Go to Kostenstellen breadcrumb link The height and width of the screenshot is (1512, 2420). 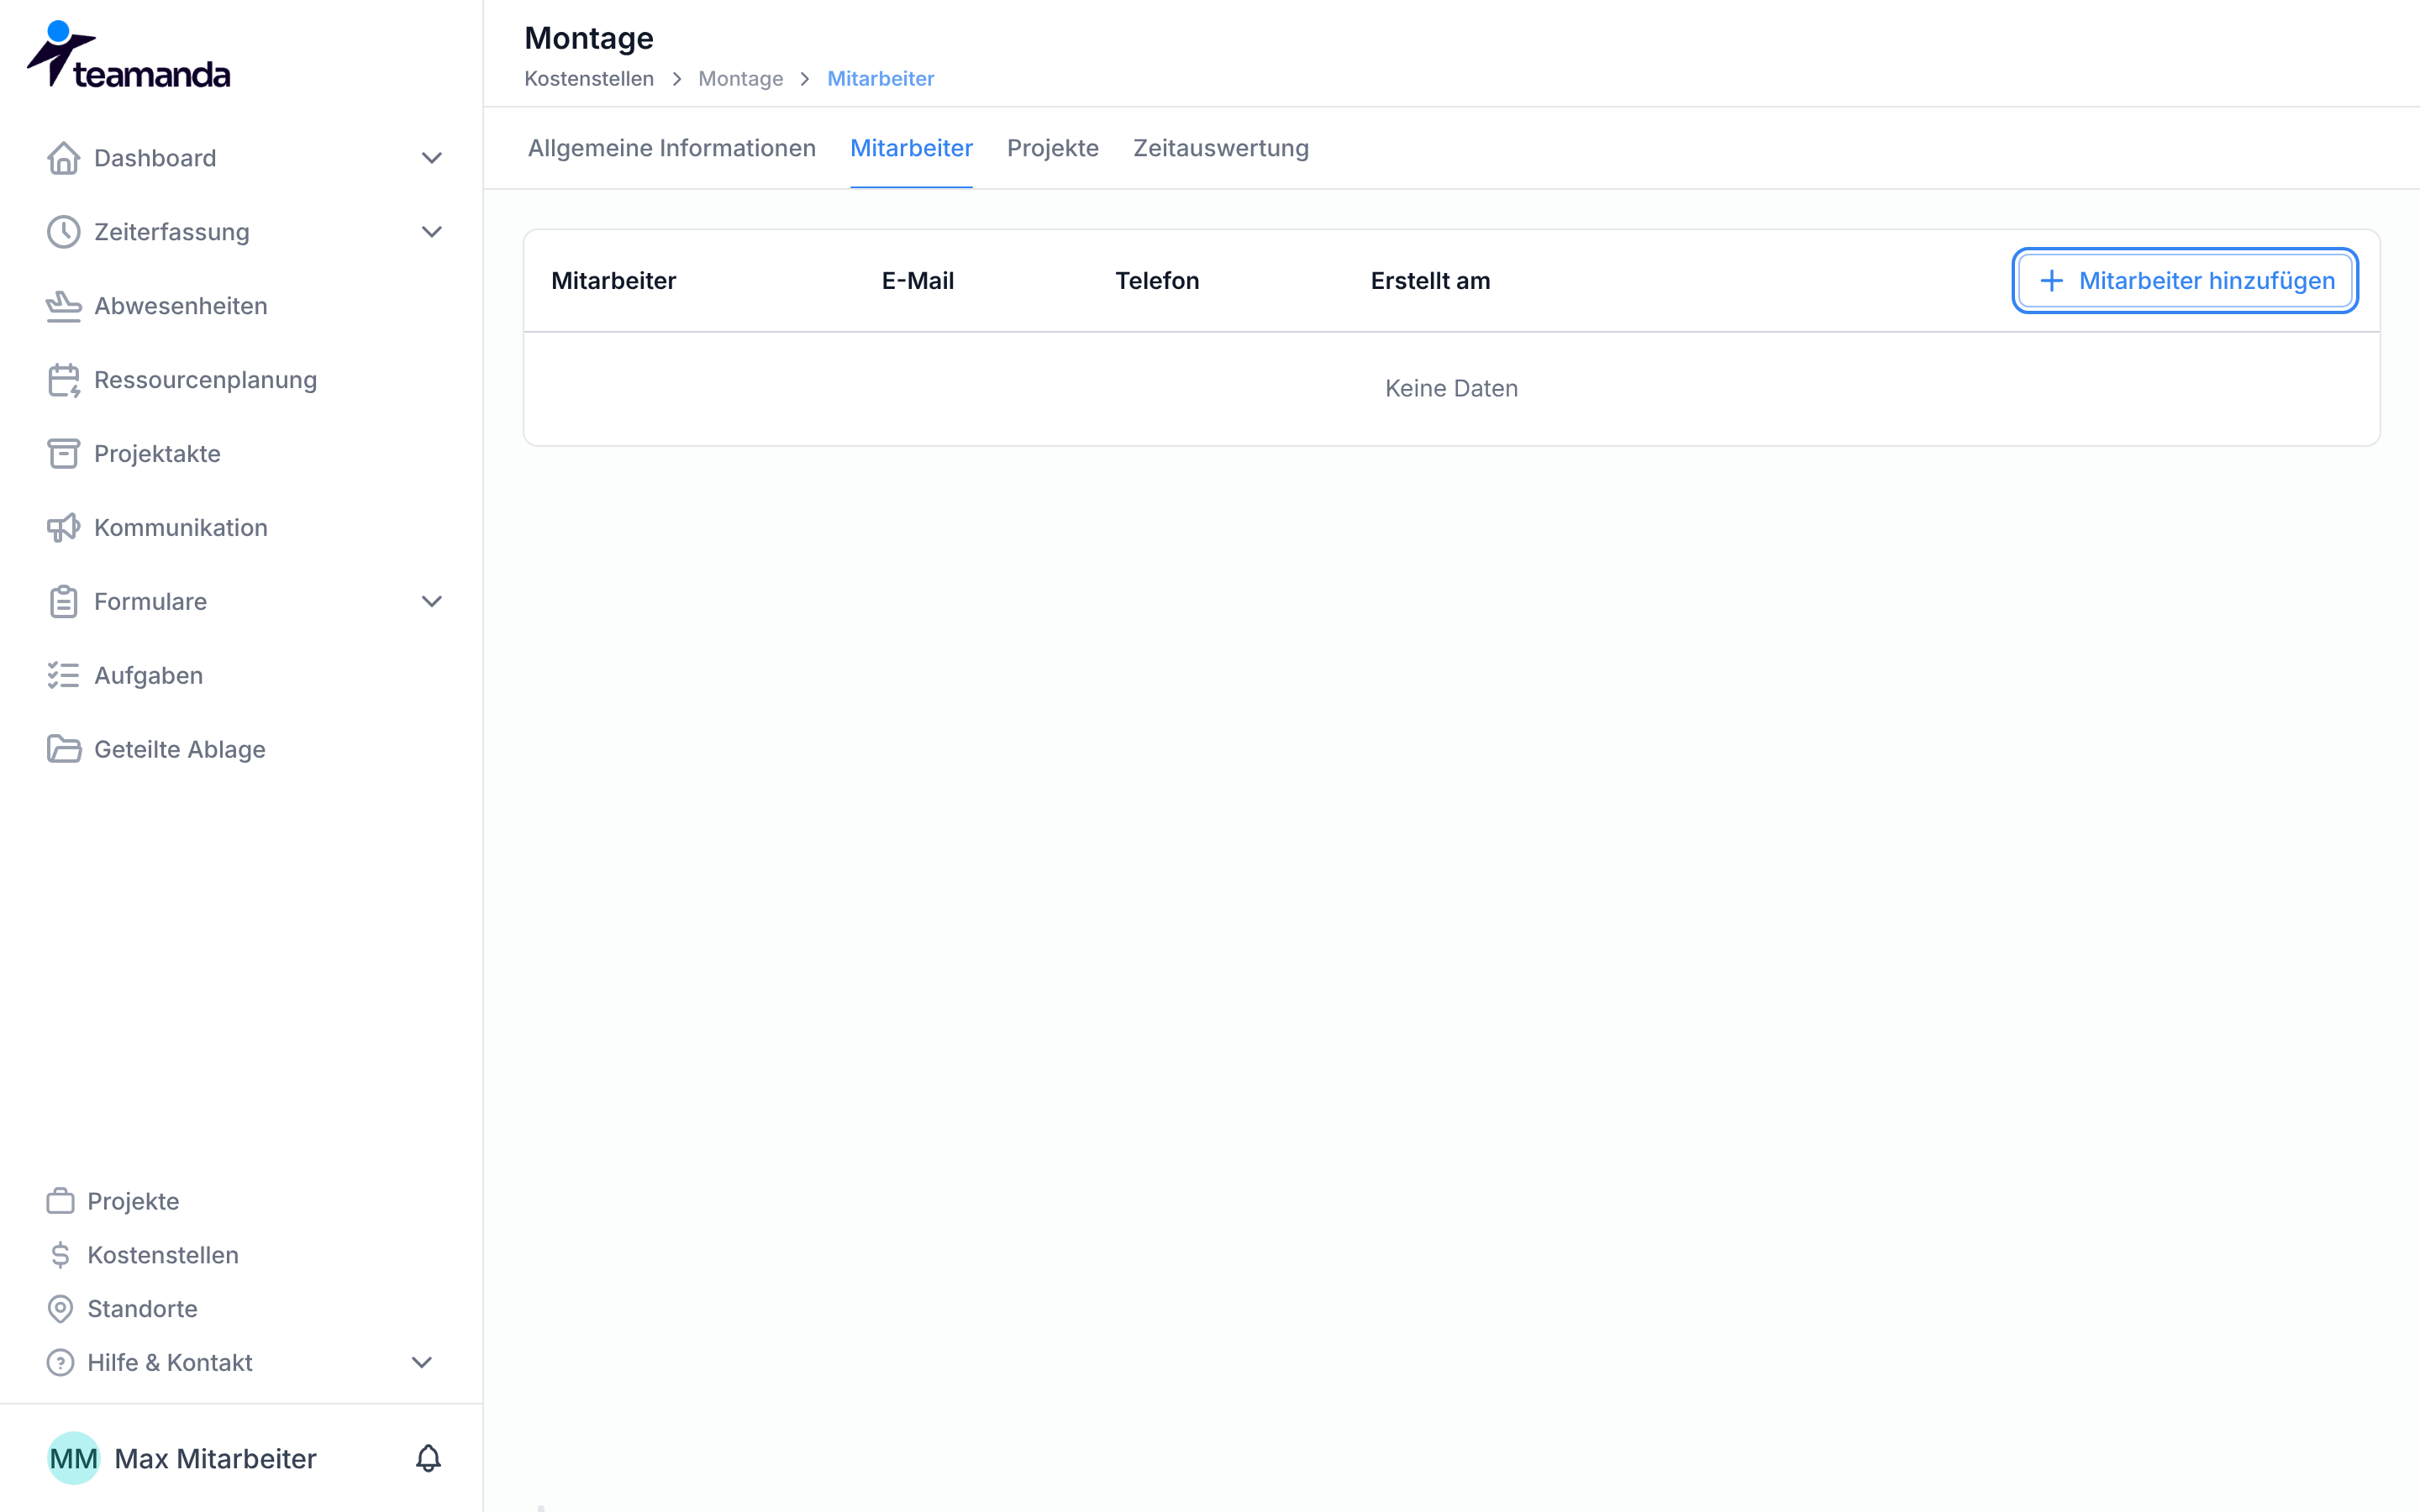(589, 79)
